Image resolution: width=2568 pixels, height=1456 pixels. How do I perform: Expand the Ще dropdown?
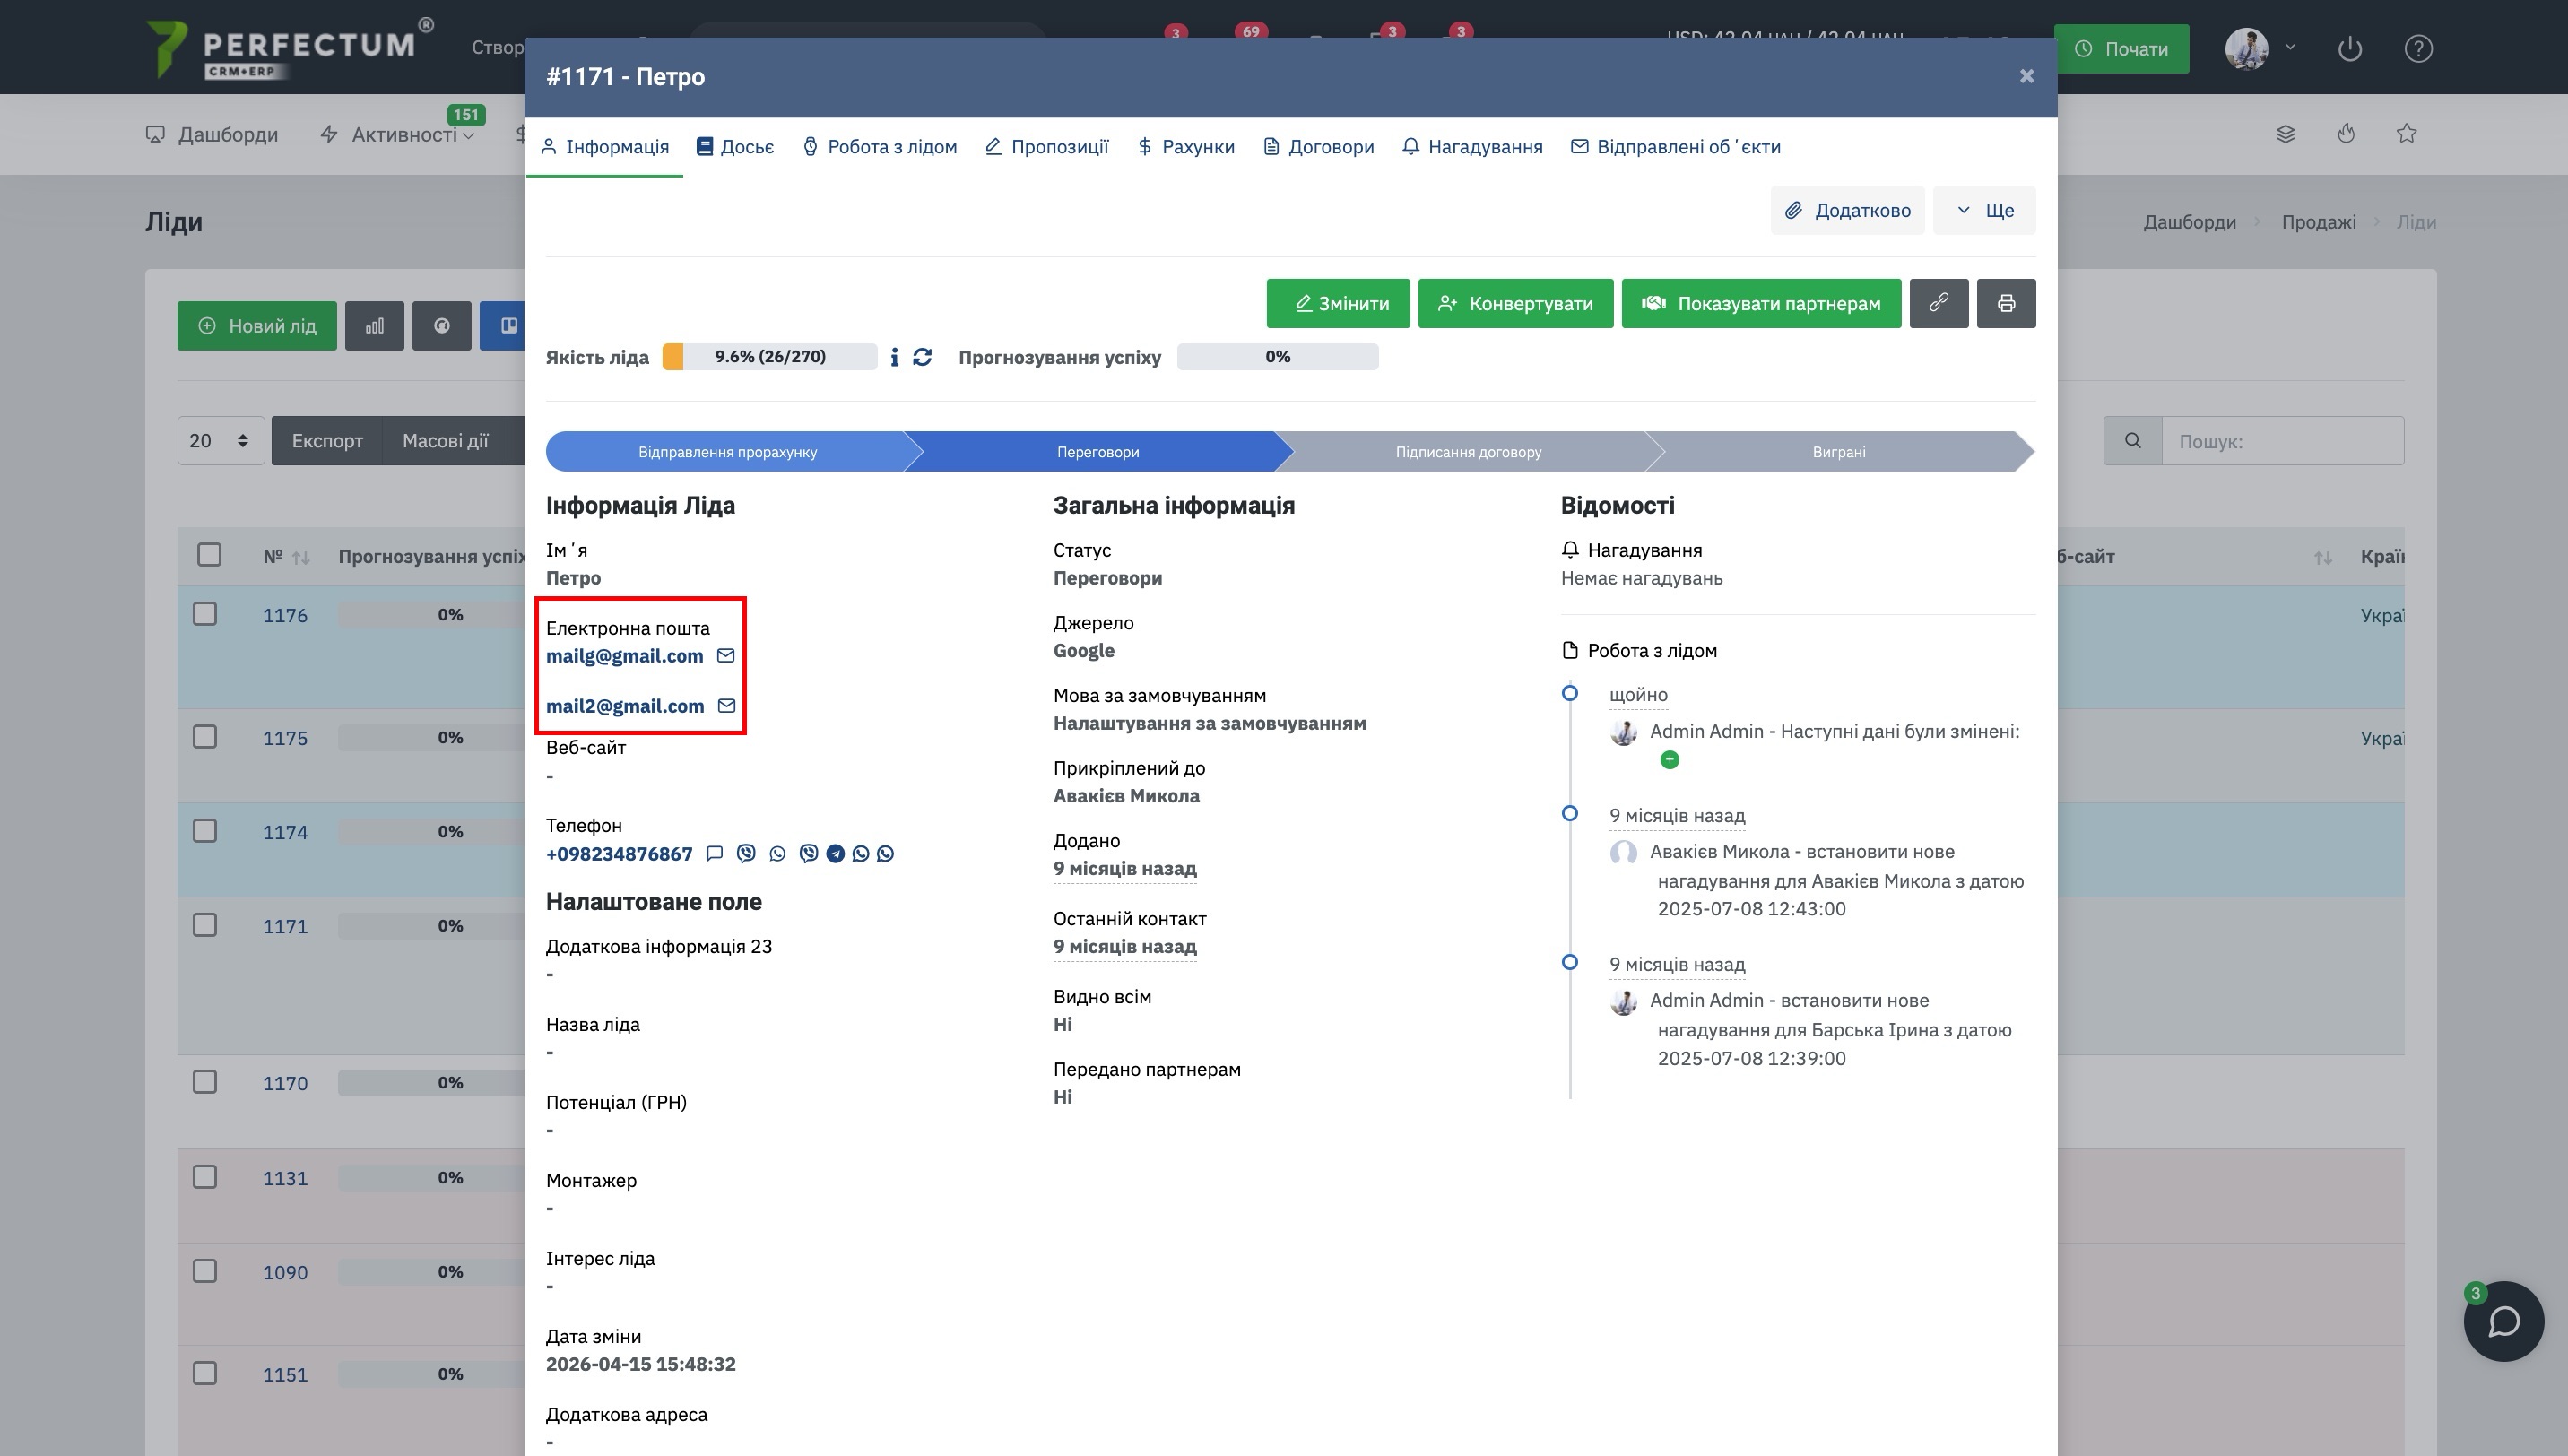(x=1984, y=210)
